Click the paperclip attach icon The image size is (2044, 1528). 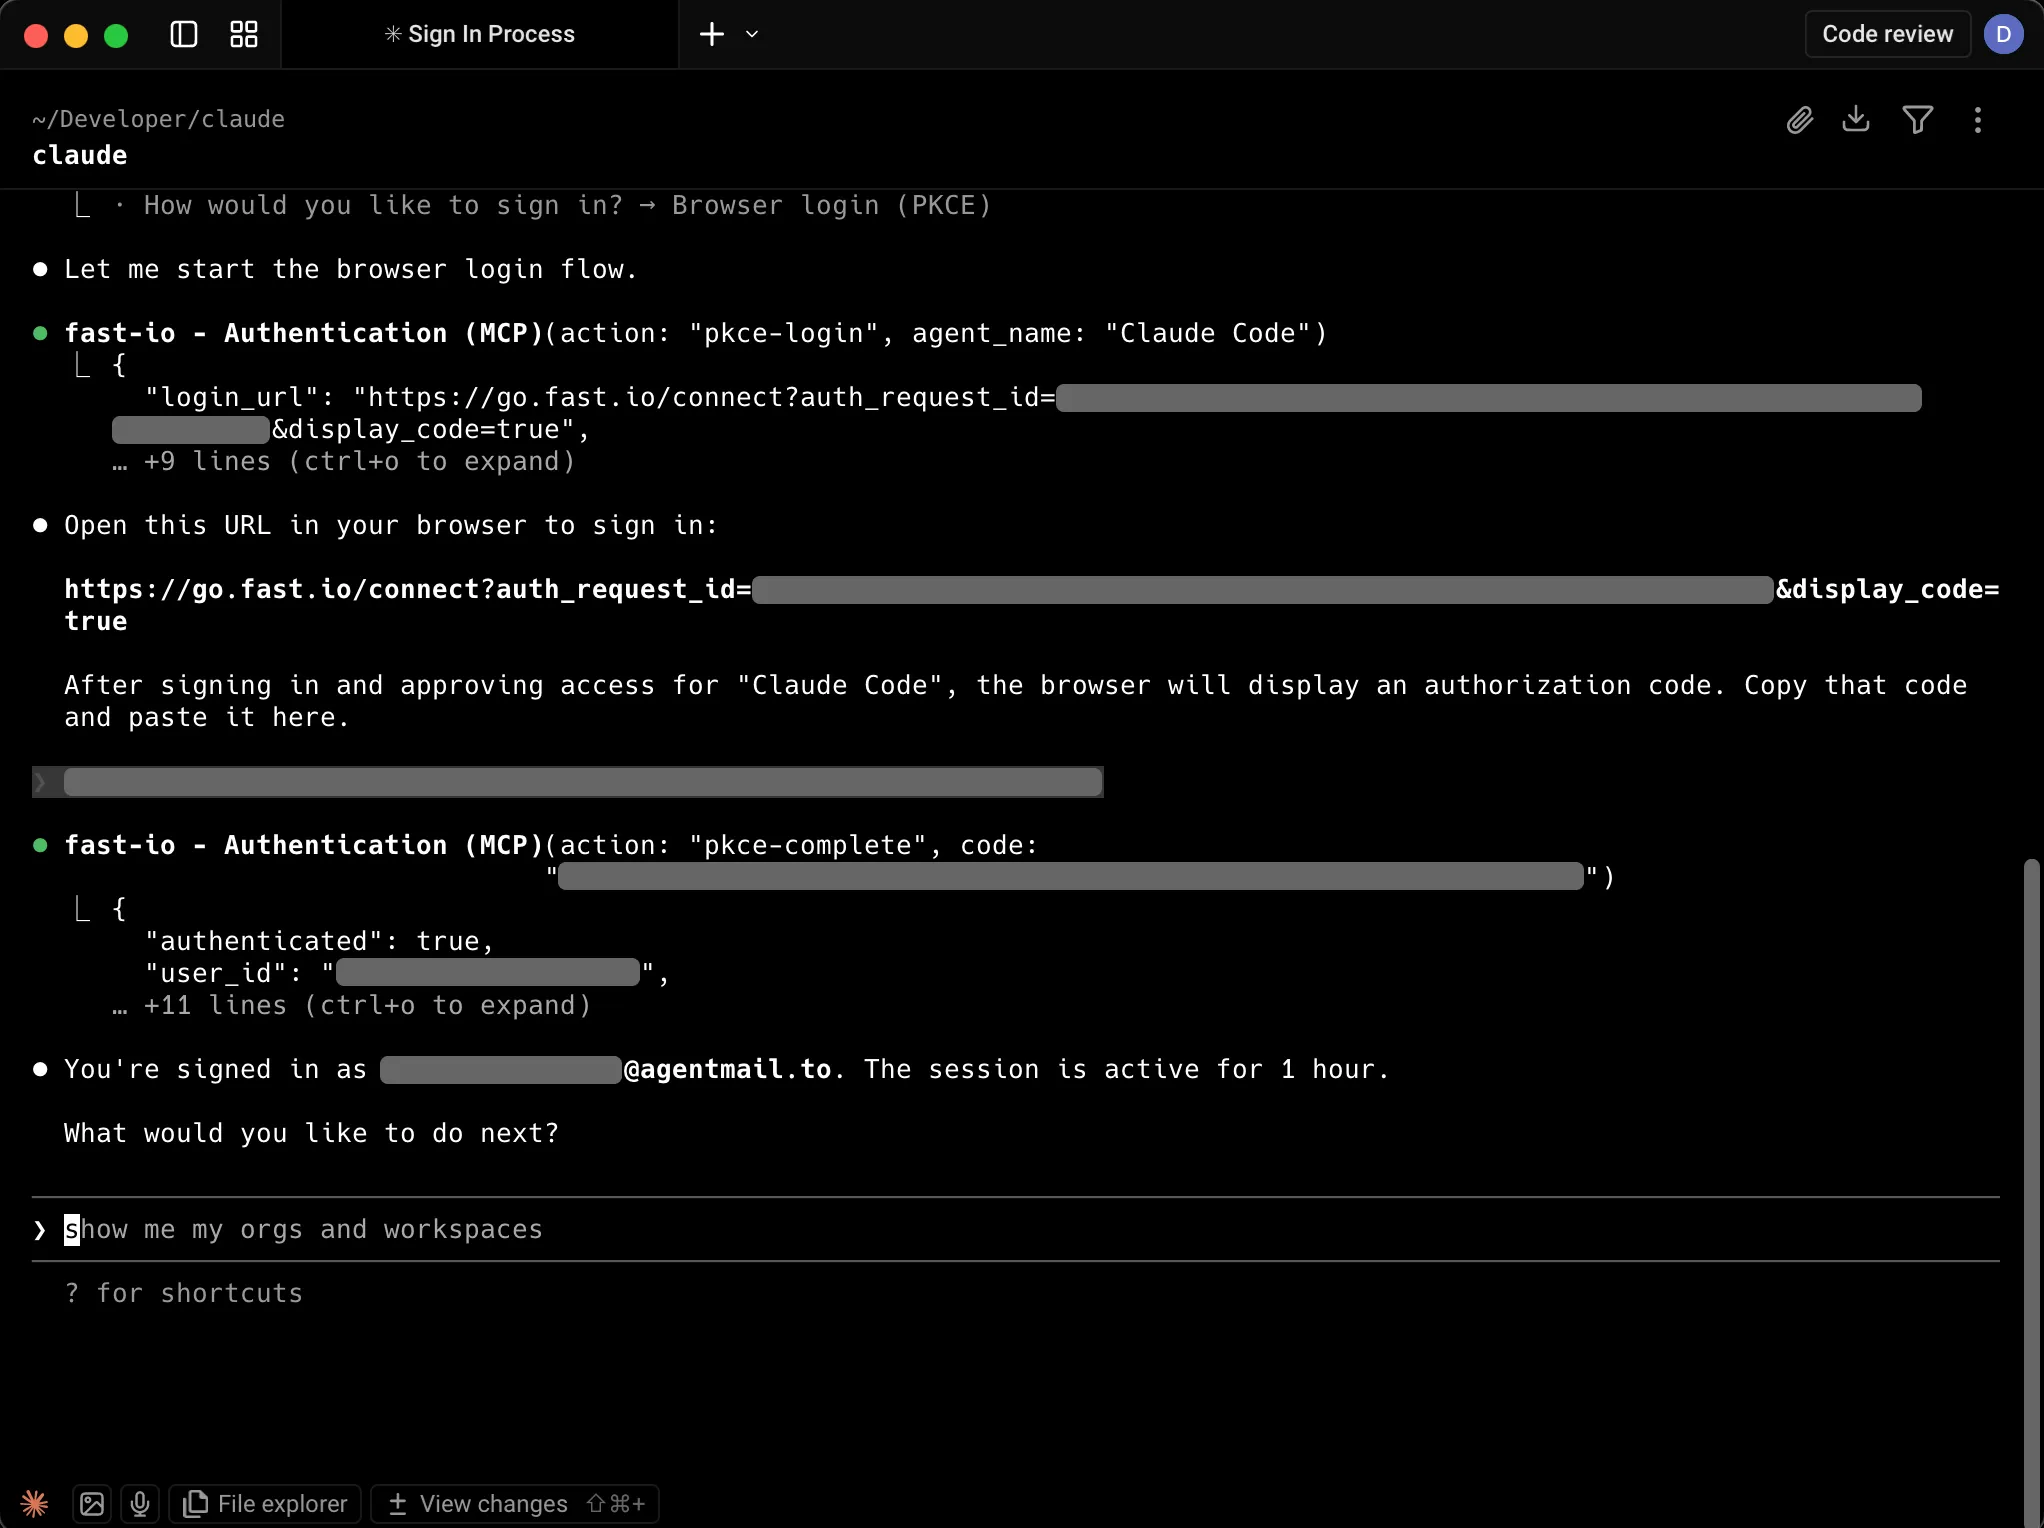pyautogui.click(x=1799, y=120)
